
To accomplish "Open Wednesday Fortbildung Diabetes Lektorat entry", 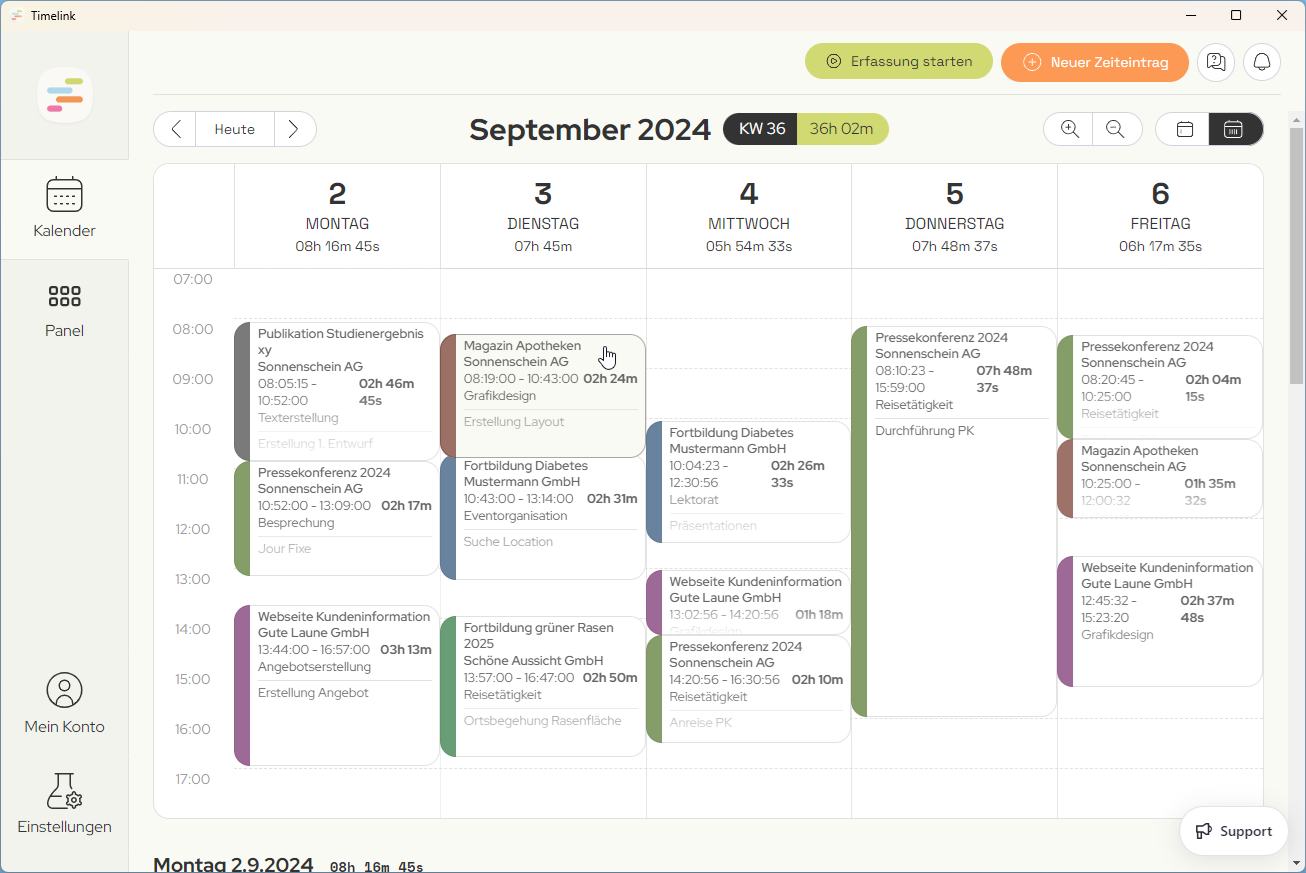I will pyautogui.click(x=749, y=482).
